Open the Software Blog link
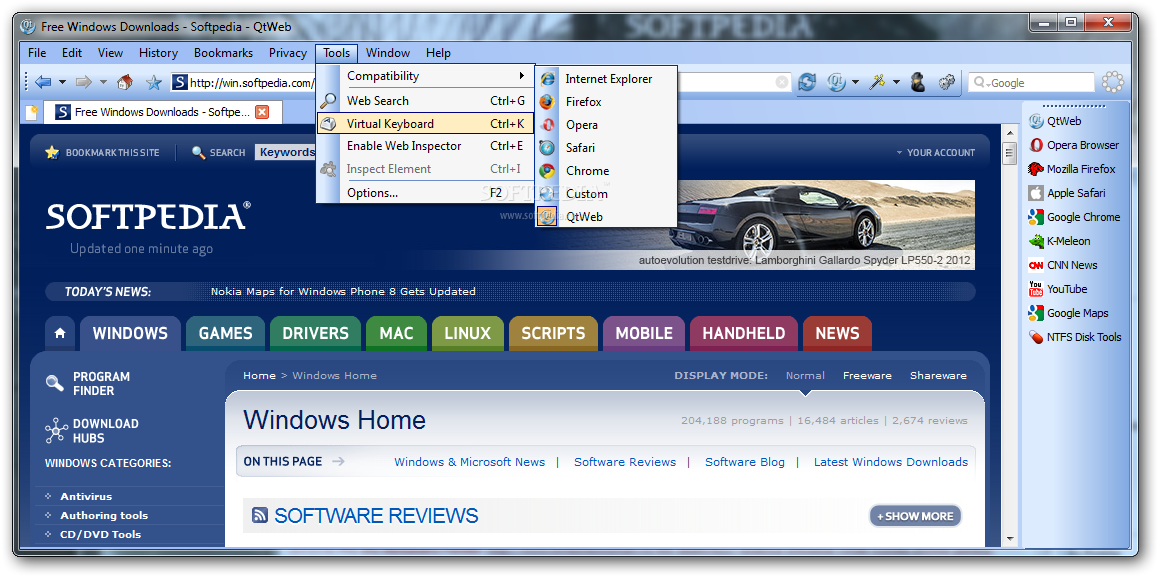This screenshot has height=577, width=1159. 744,462
